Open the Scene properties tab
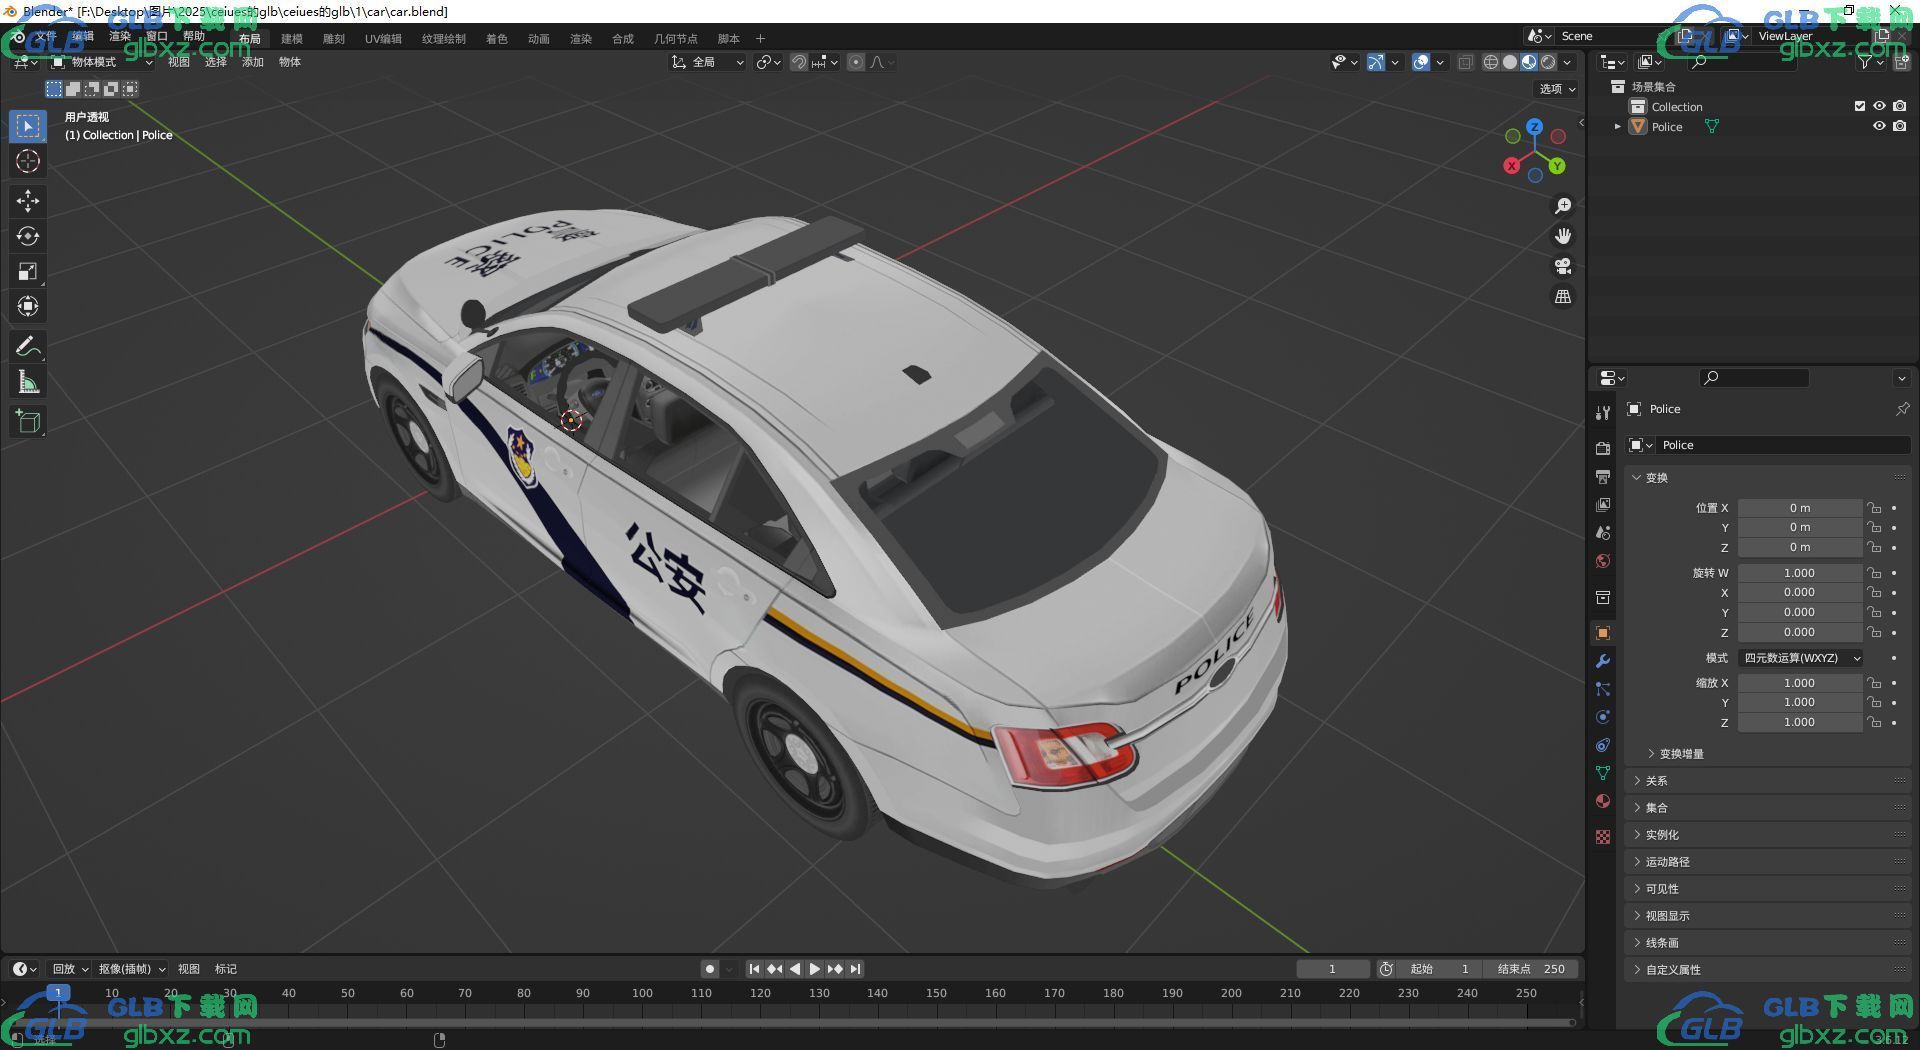Image resolution: width=1920 pixels, height=1050 pixels. (1603, 532)
